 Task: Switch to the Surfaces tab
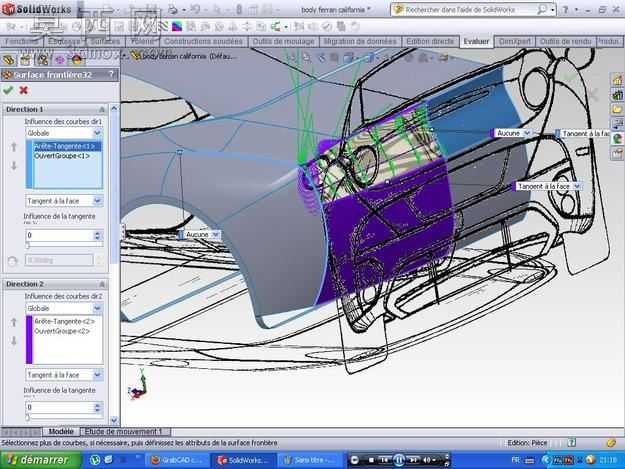click(x=105, y=41)
